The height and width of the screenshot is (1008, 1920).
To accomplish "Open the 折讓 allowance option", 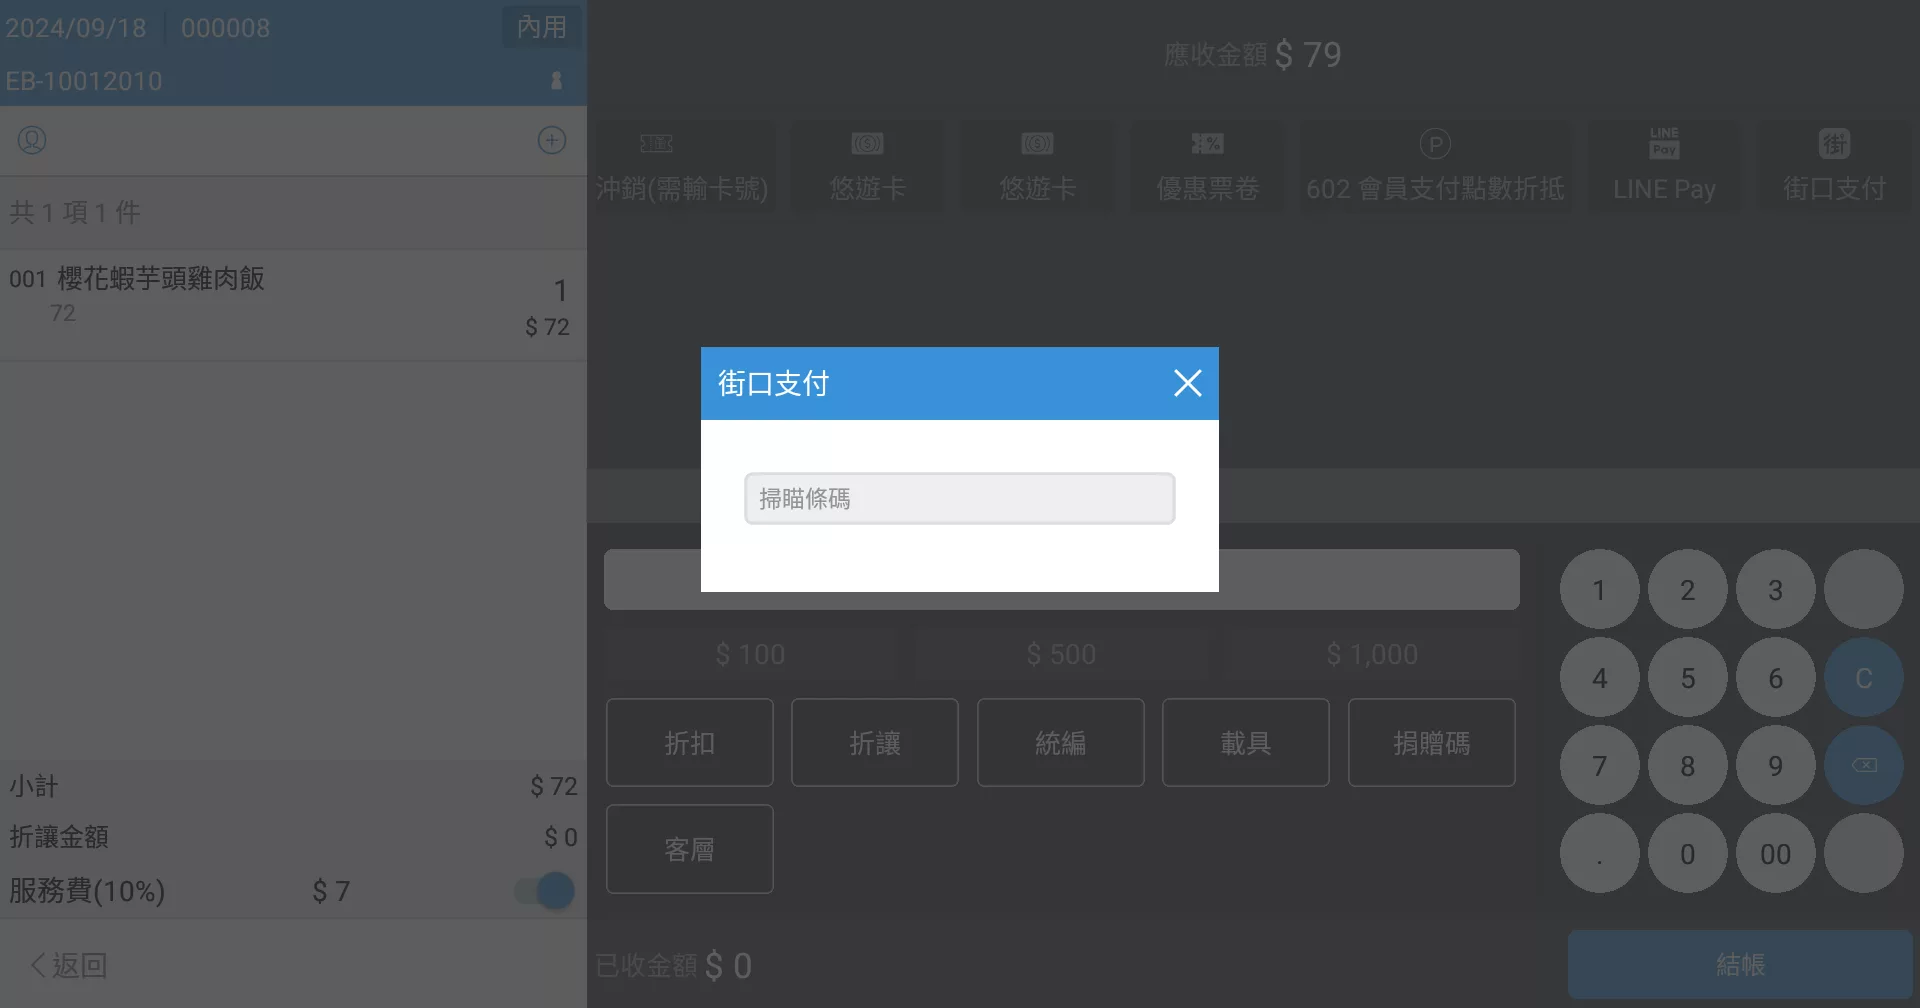I will click(x=875, y=743).
